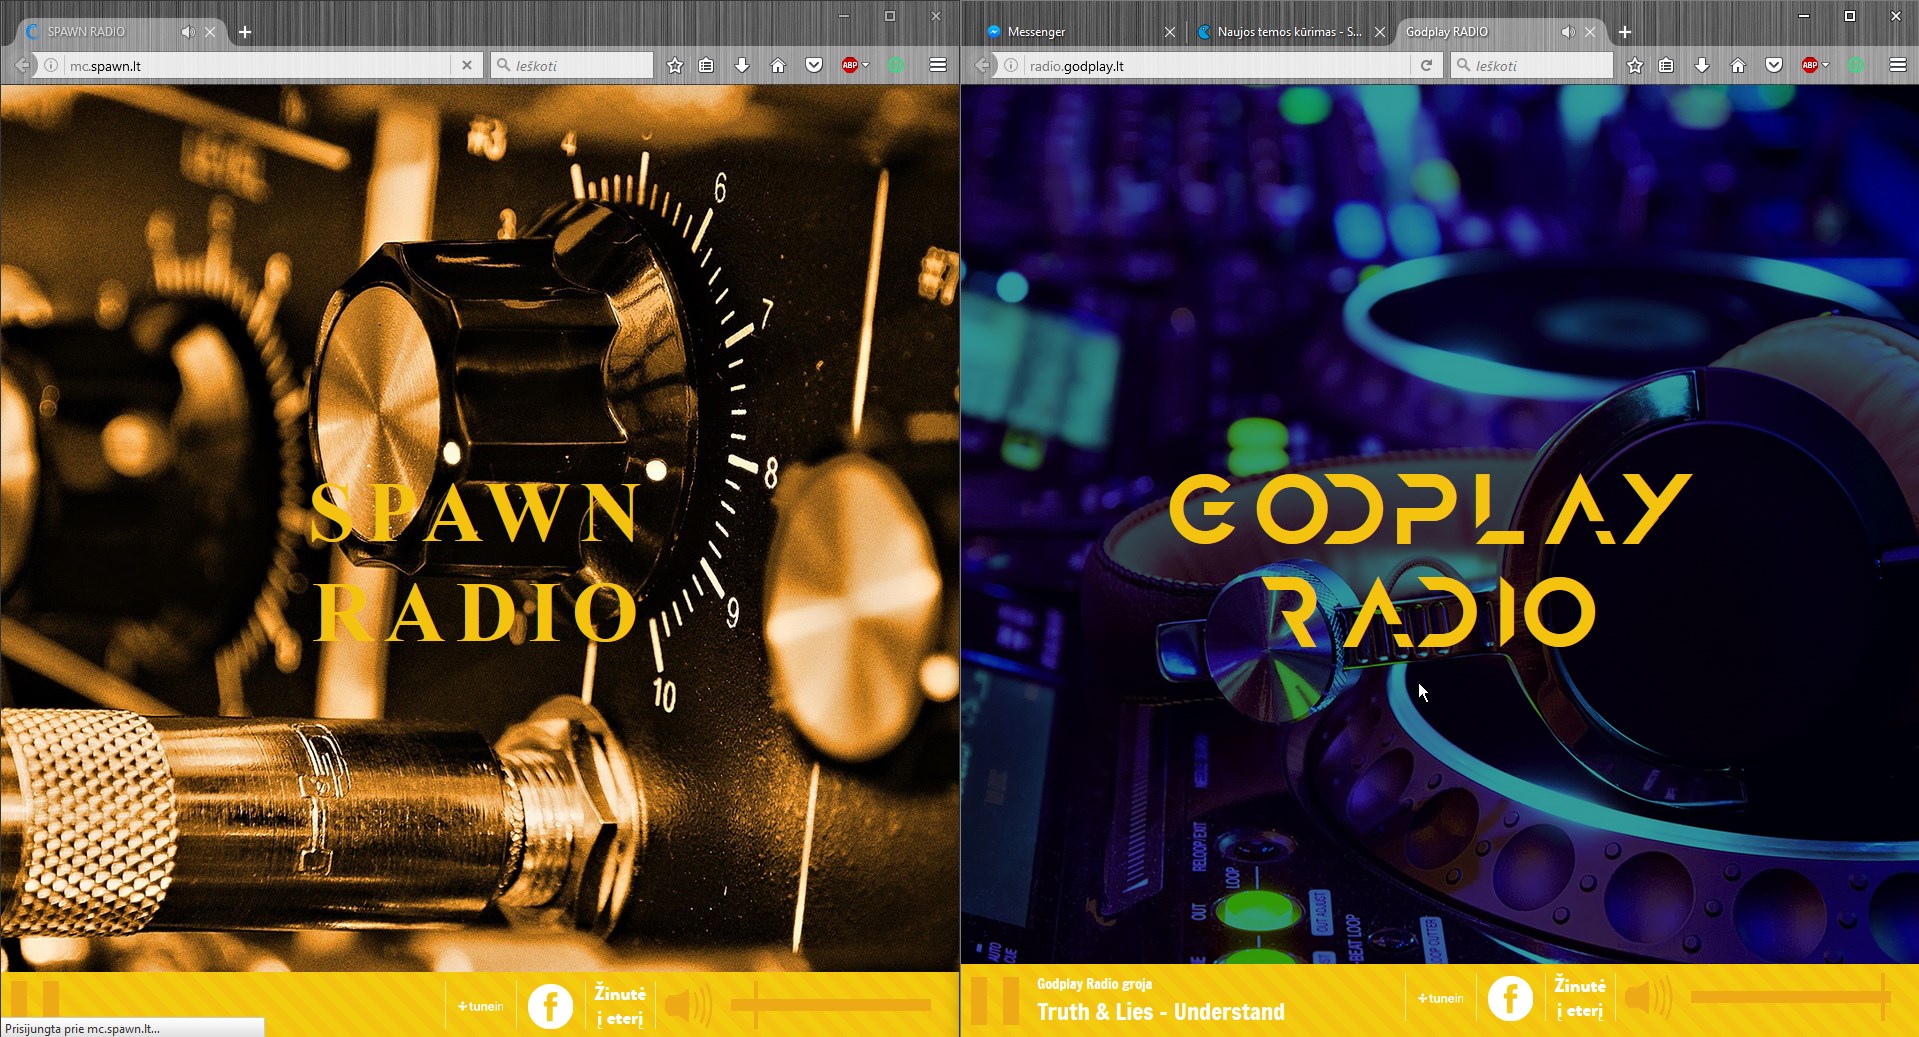The image size is (1919, 1037).
Task: Maximize the left browser window
Action: click(x=890, y=16)
